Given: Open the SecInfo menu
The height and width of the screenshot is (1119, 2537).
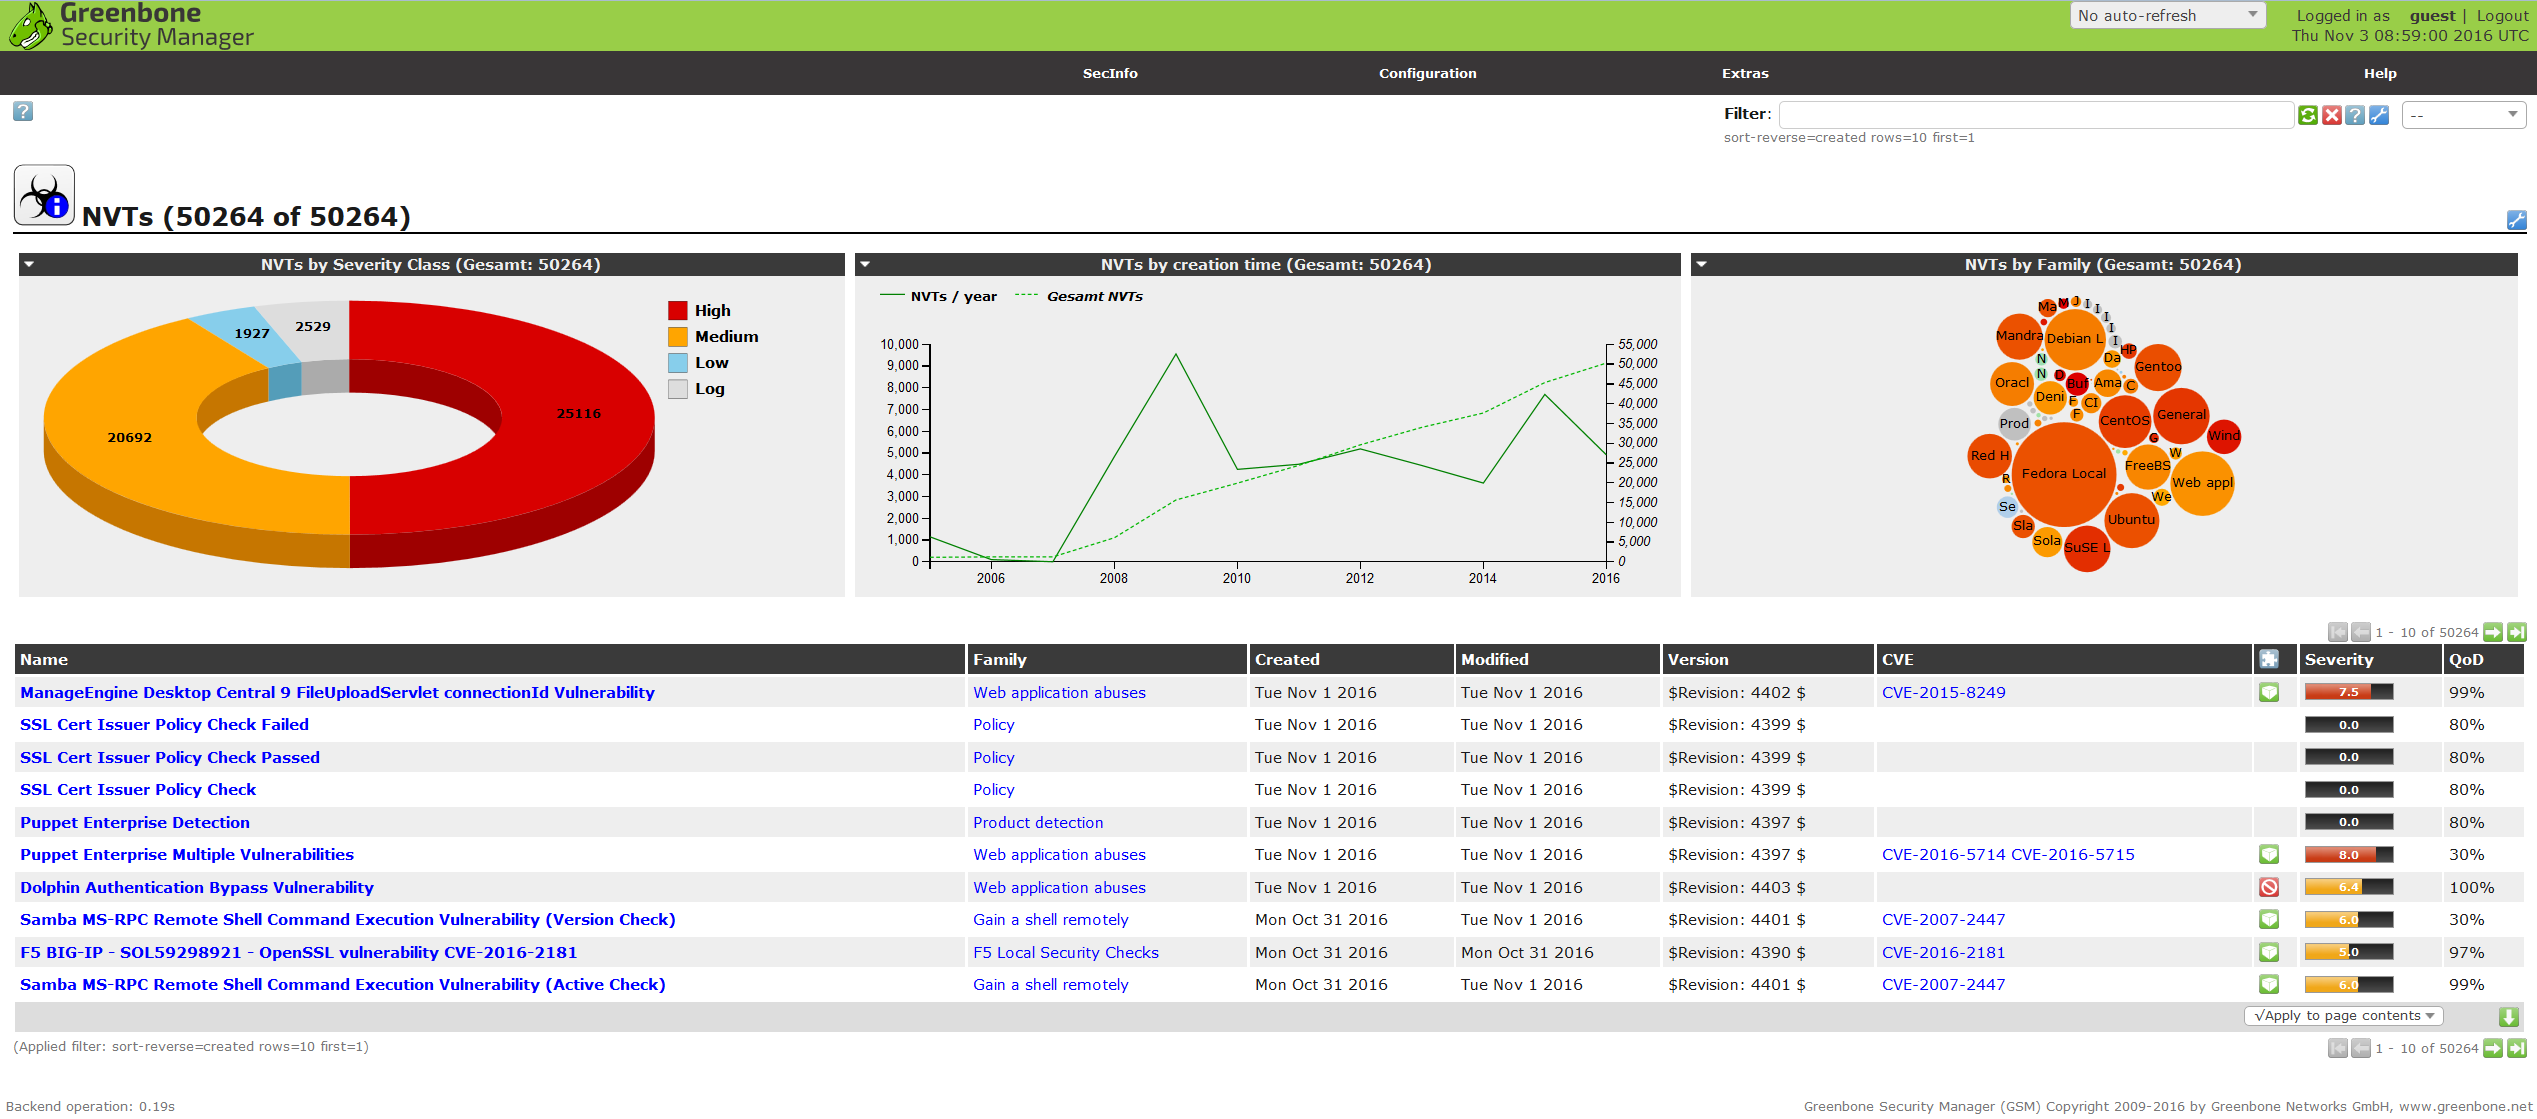Looking at the screenshot, I should point(1110,73).
